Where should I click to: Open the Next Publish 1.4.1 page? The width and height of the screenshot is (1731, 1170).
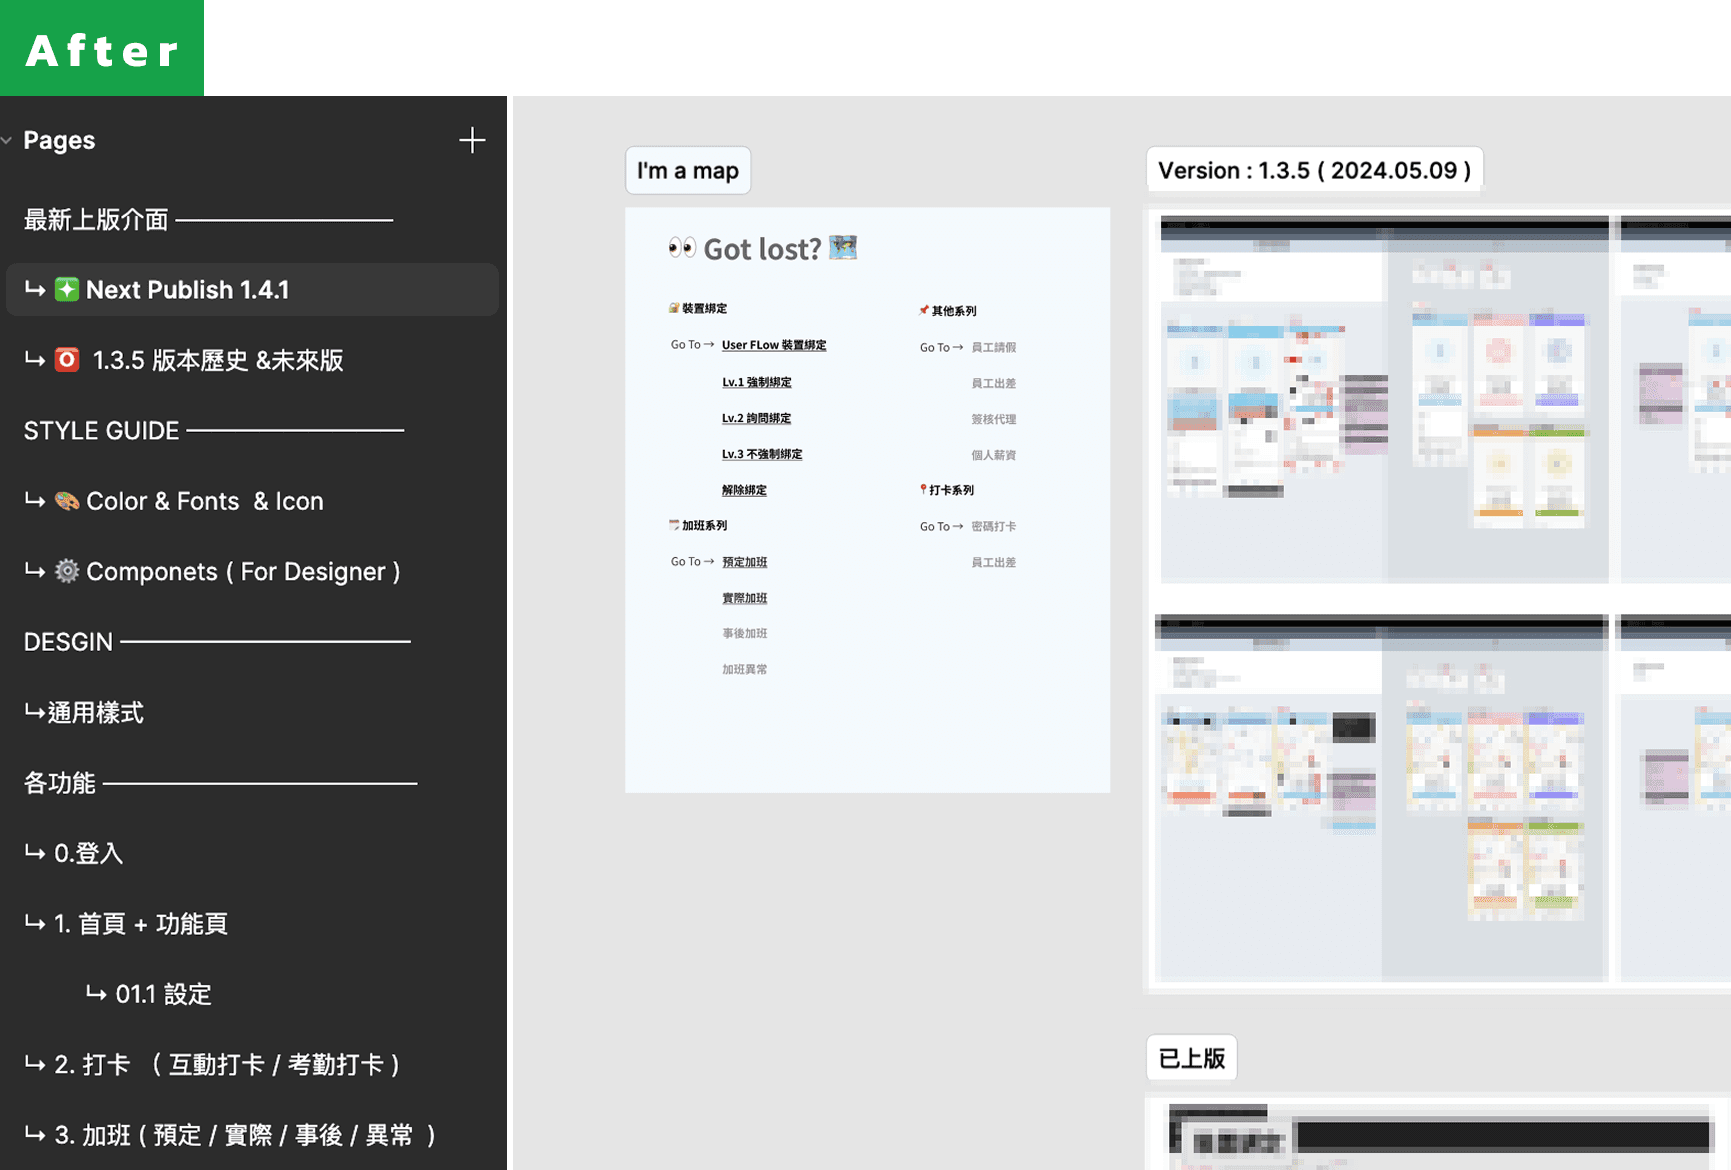click(x=252, y=290)
